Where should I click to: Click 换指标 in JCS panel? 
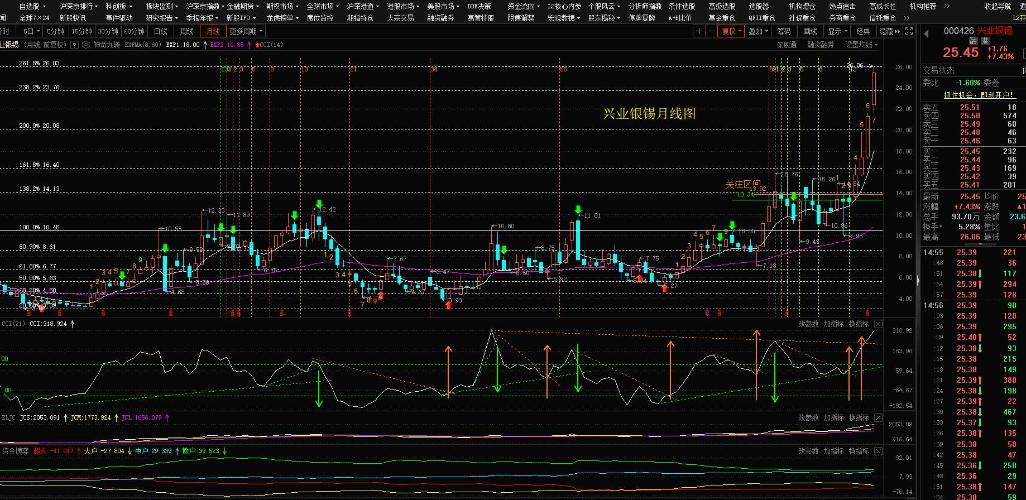pyautogui.click(x=858, y=417)
